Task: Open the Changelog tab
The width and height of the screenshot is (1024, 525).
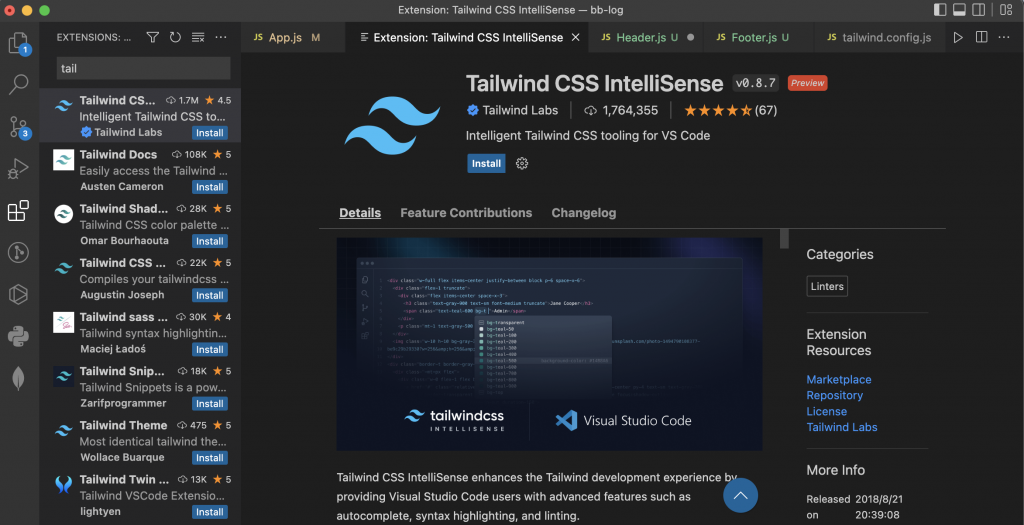Action: [x=584, y=213]
